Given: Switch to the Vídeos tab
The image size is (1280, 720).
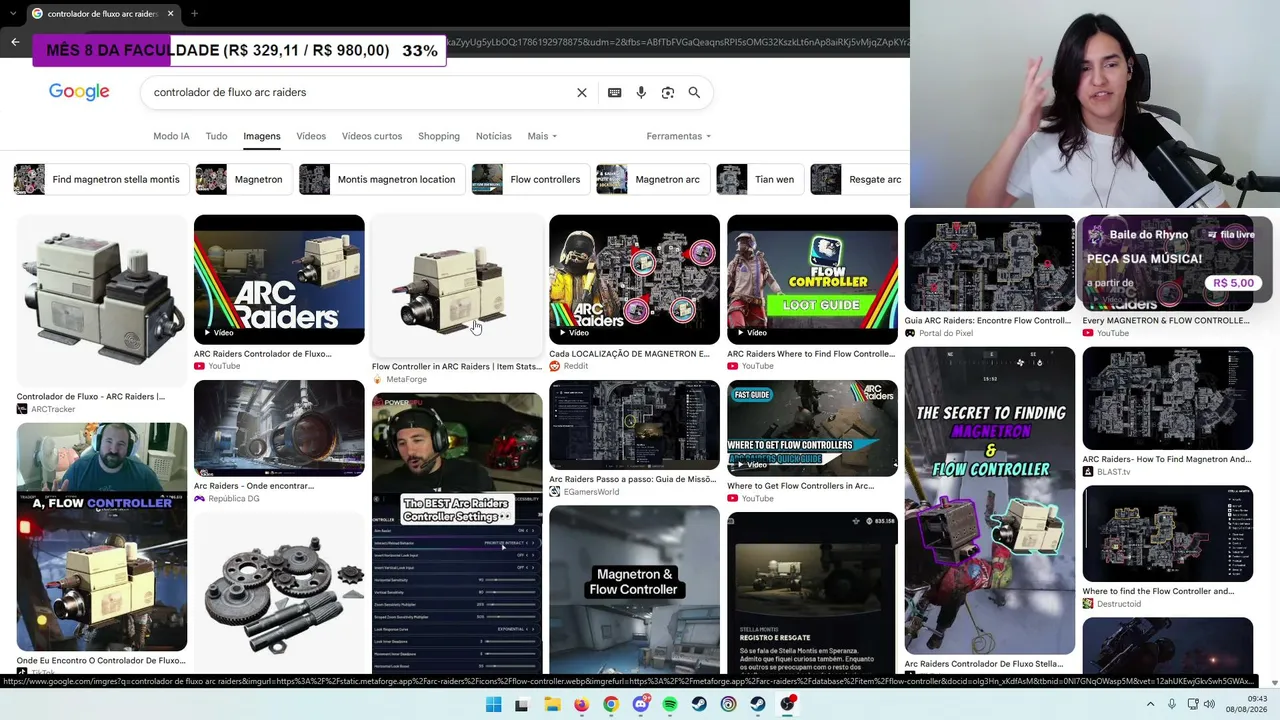Looking at the screenshot, I should pos(311,136).
